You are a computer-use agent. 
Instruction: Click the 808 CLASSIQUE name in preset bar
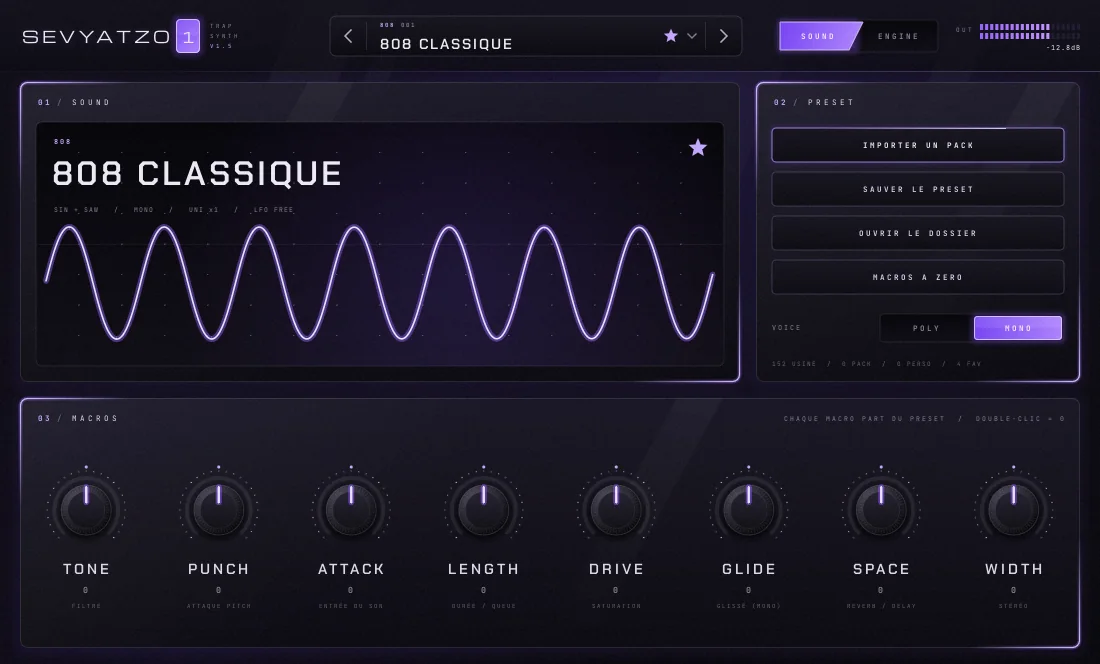(x=446, y=44)
